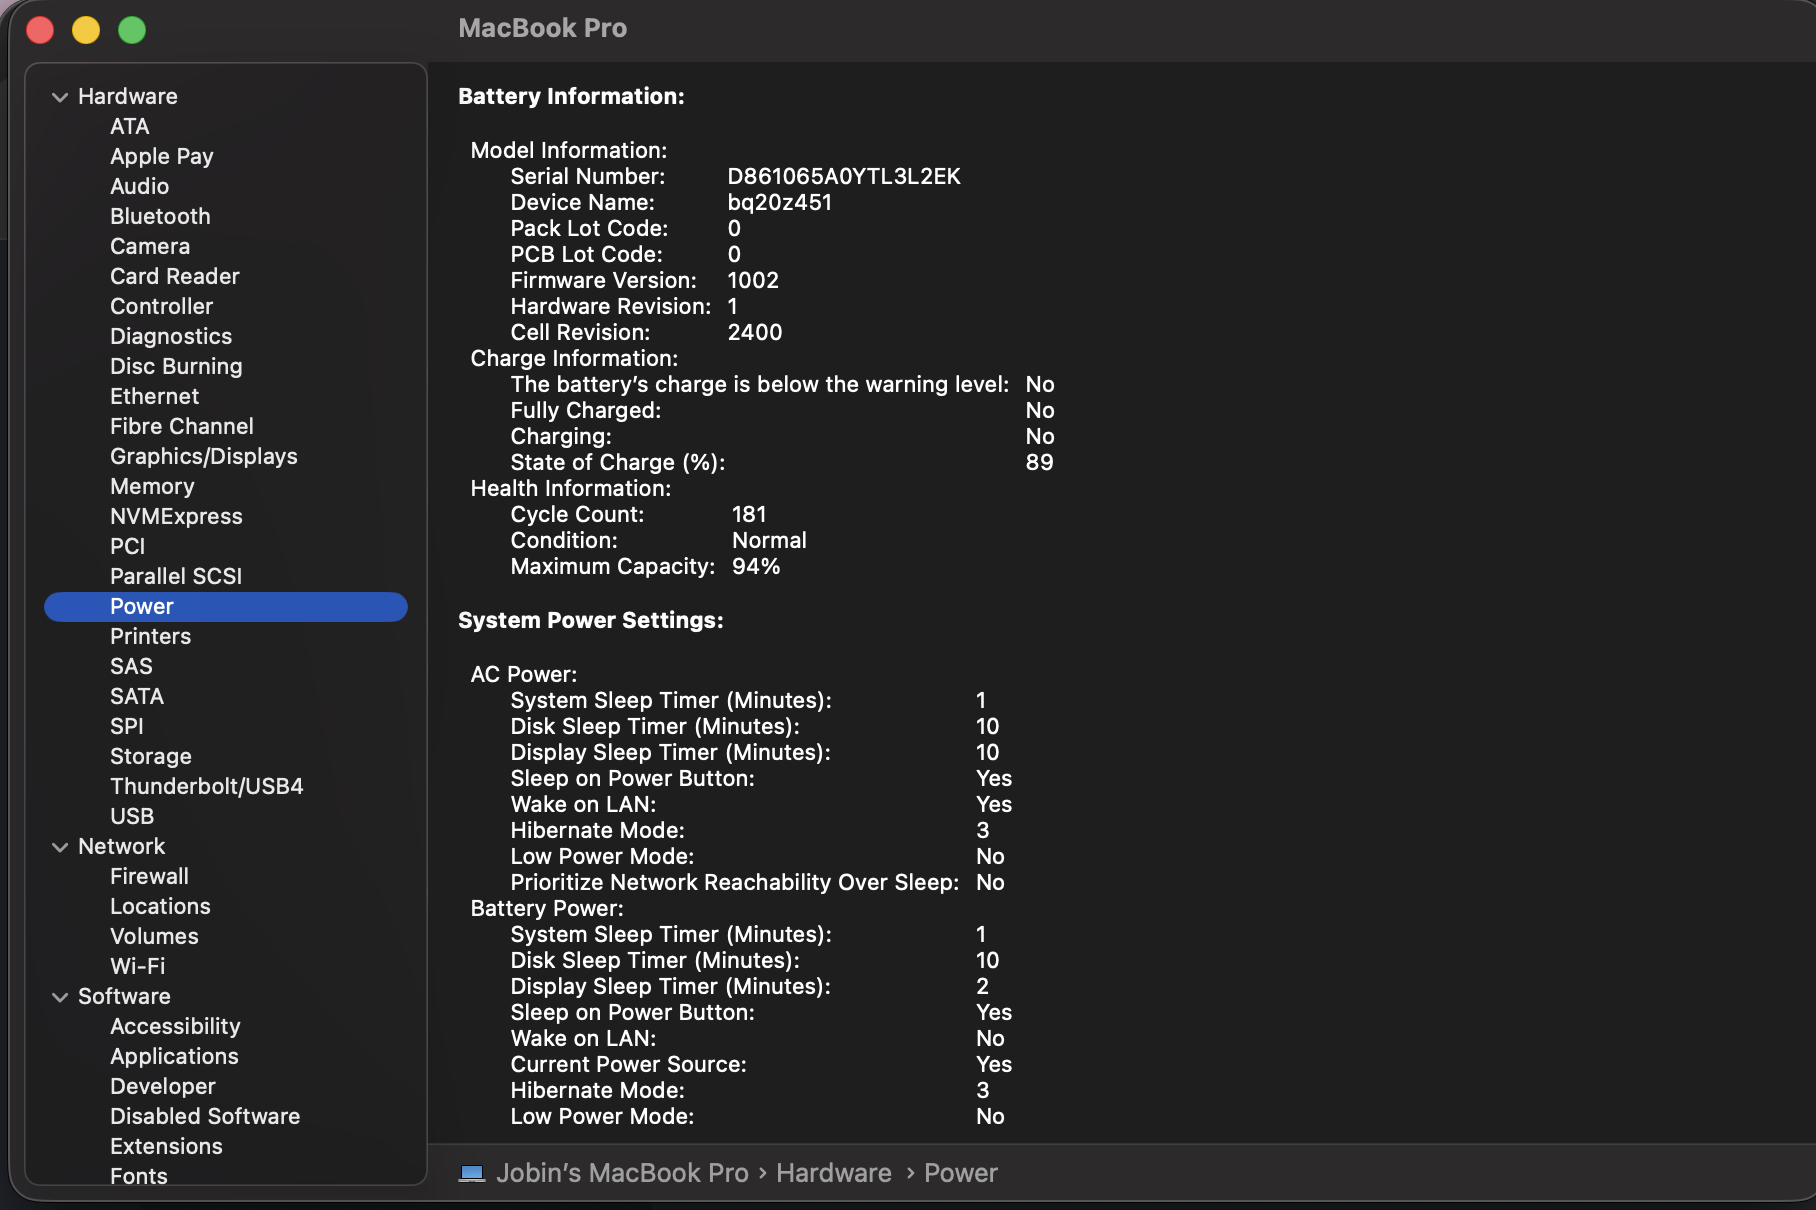The height and width of the screenshot is (1210, 1816).
Task: Select SAS in the Hardware list
Action: (131, 666)
